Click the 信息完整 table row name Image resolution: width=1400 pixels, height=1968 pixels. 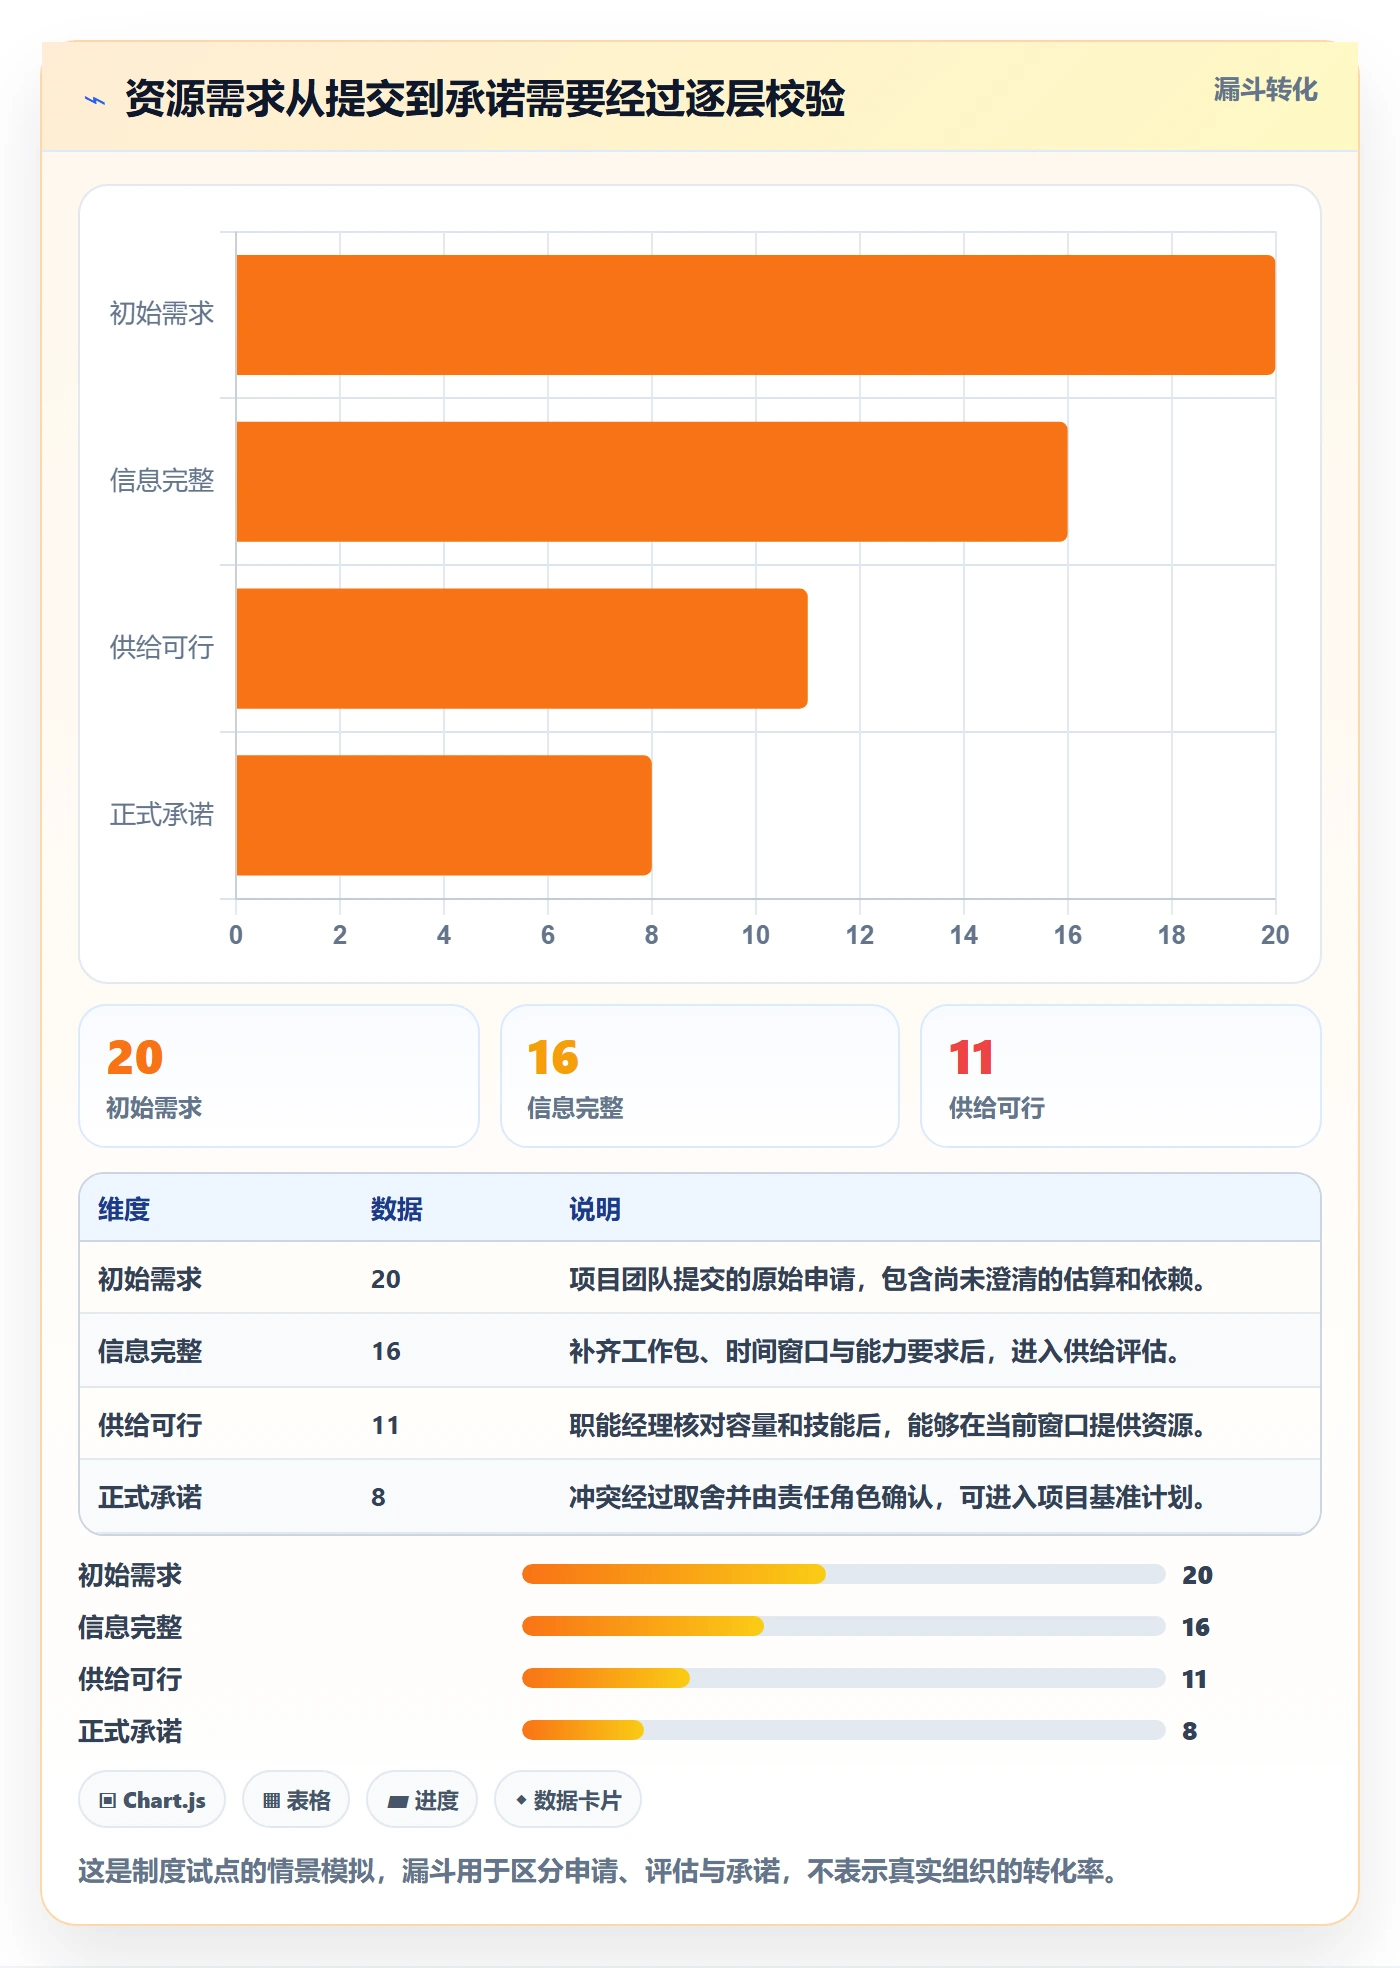tap(150, 1351)
